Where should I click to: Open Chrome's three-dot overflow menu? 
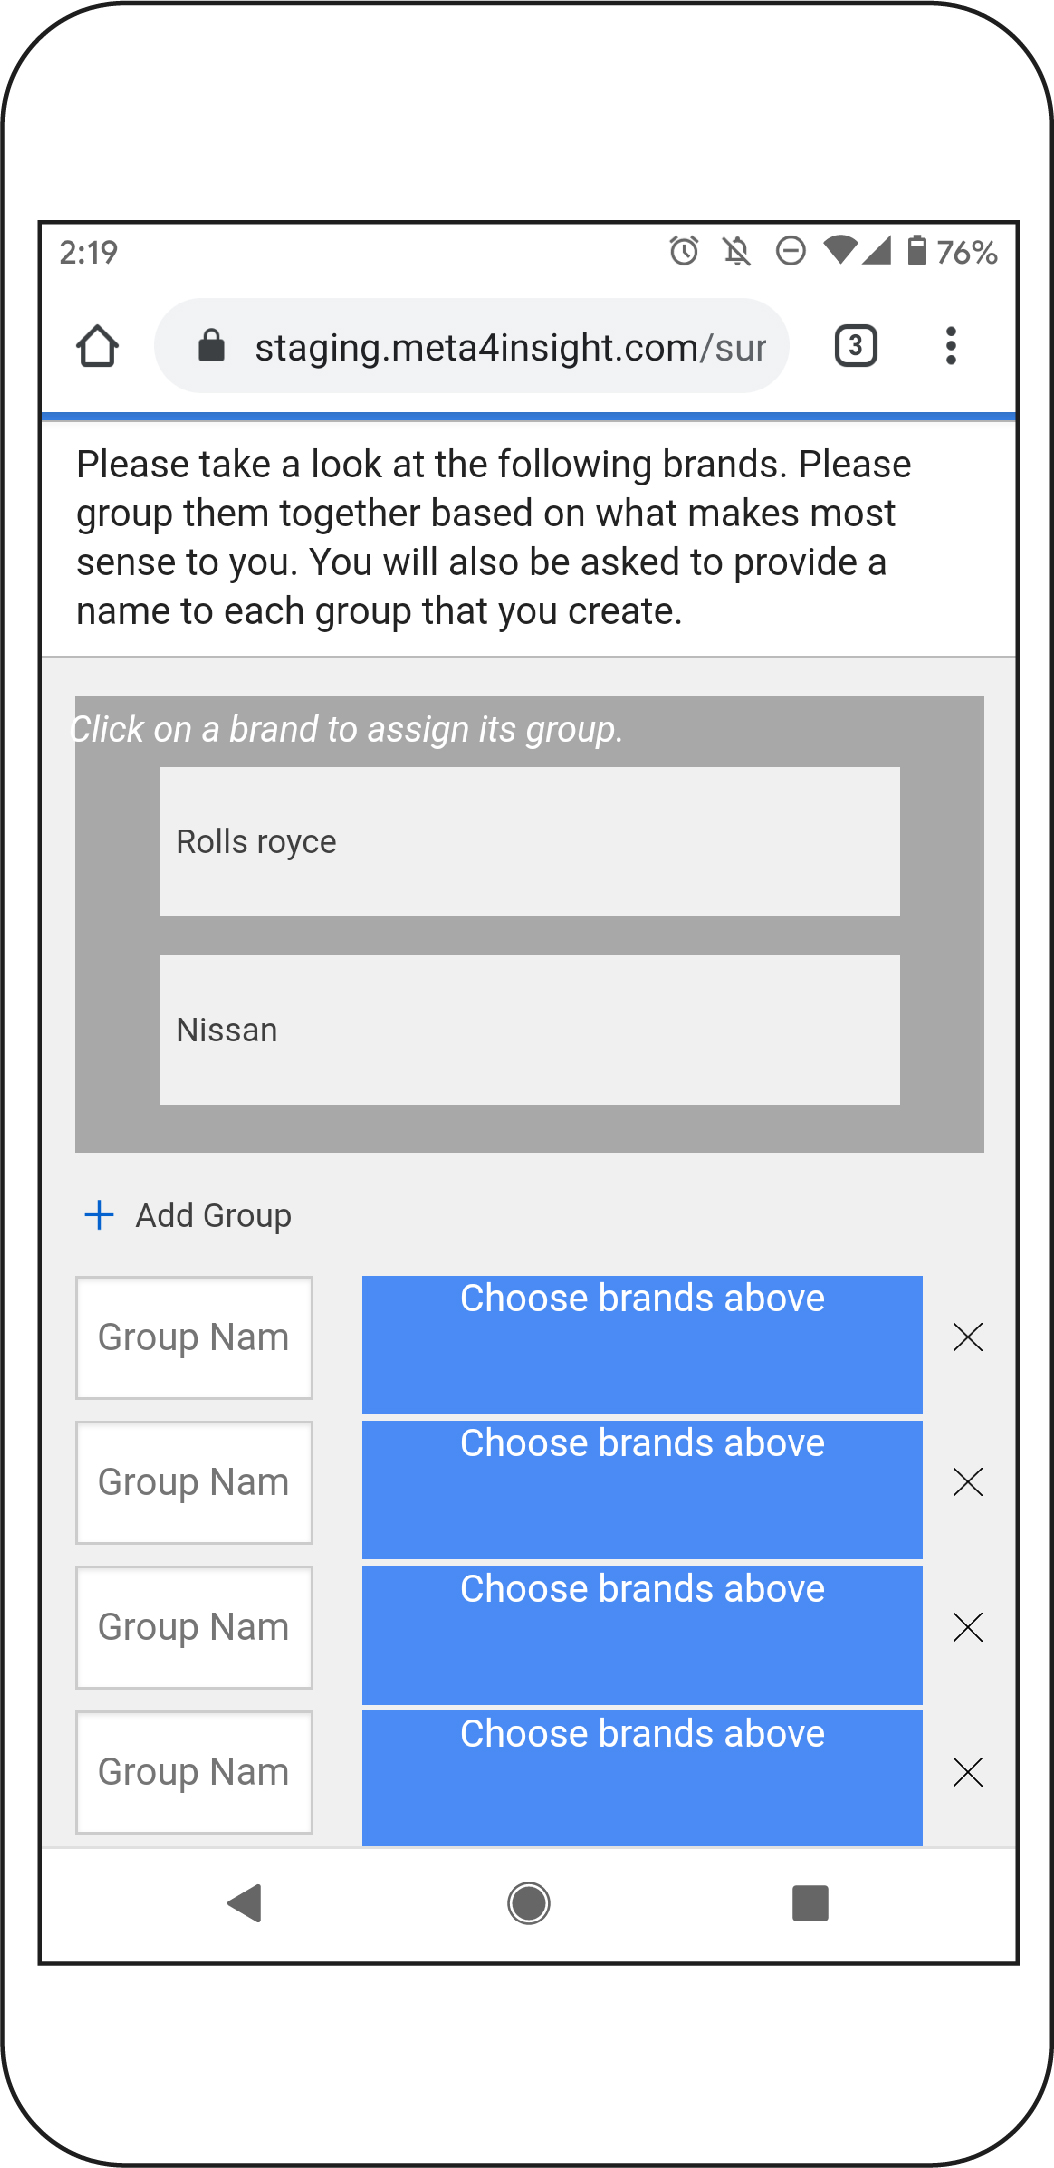951,346
